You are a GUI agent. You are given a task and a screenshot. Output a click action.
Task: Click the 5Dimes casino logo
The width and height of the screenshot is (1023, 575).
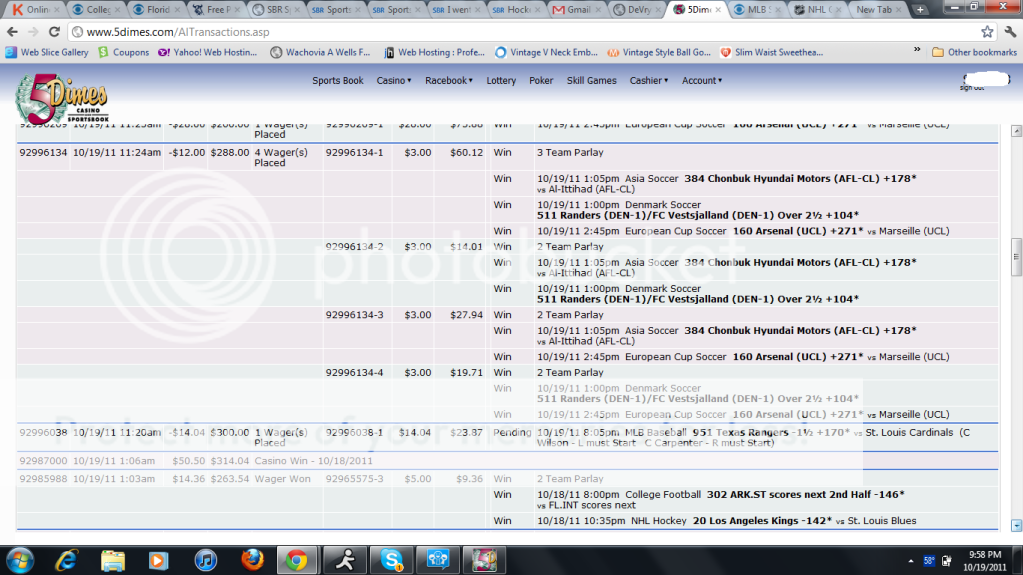(60, 100)
